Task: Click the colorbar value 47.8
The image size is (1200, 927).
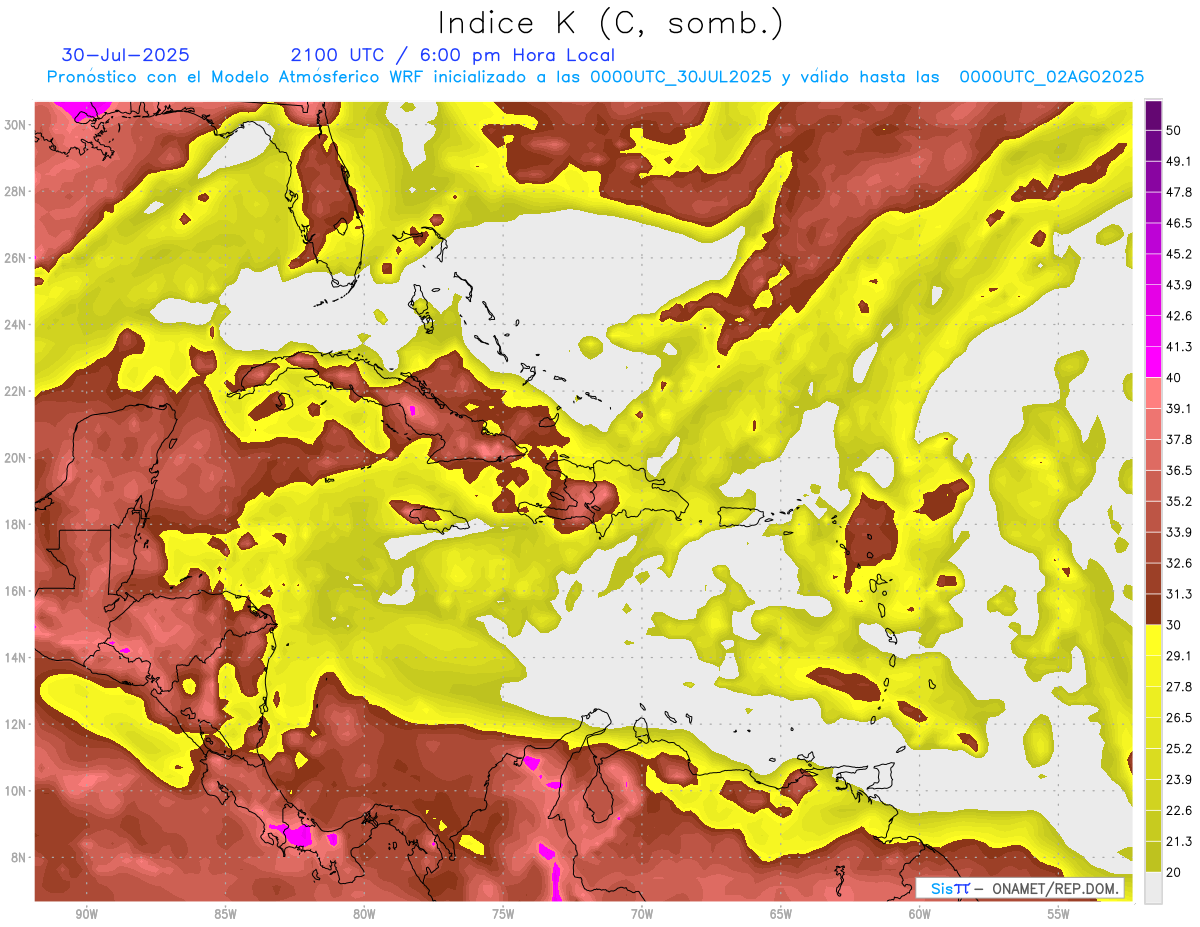Action: tap(1178, 192)
